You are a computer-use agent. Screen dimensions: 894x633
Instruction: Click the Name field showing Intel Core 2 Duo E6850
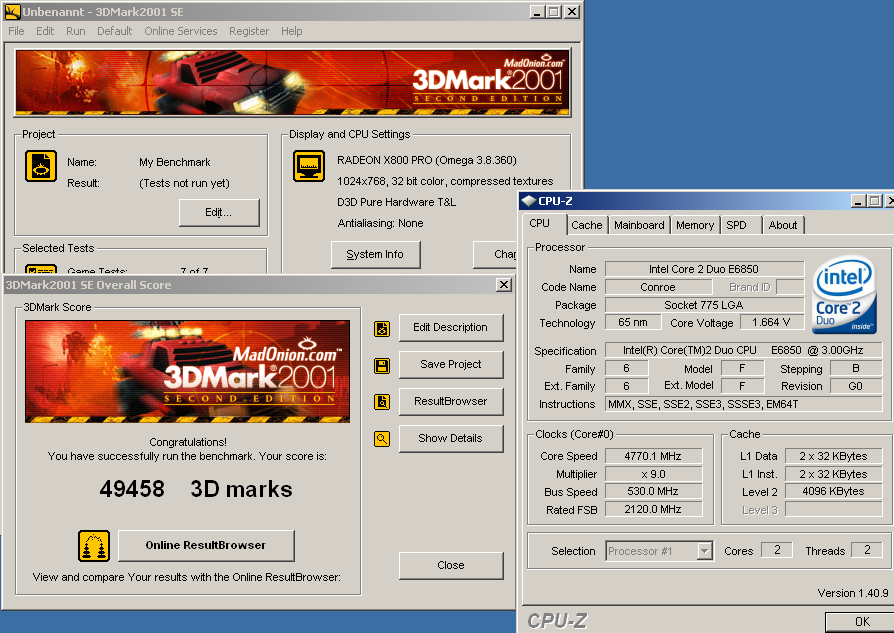coord(704,269)
